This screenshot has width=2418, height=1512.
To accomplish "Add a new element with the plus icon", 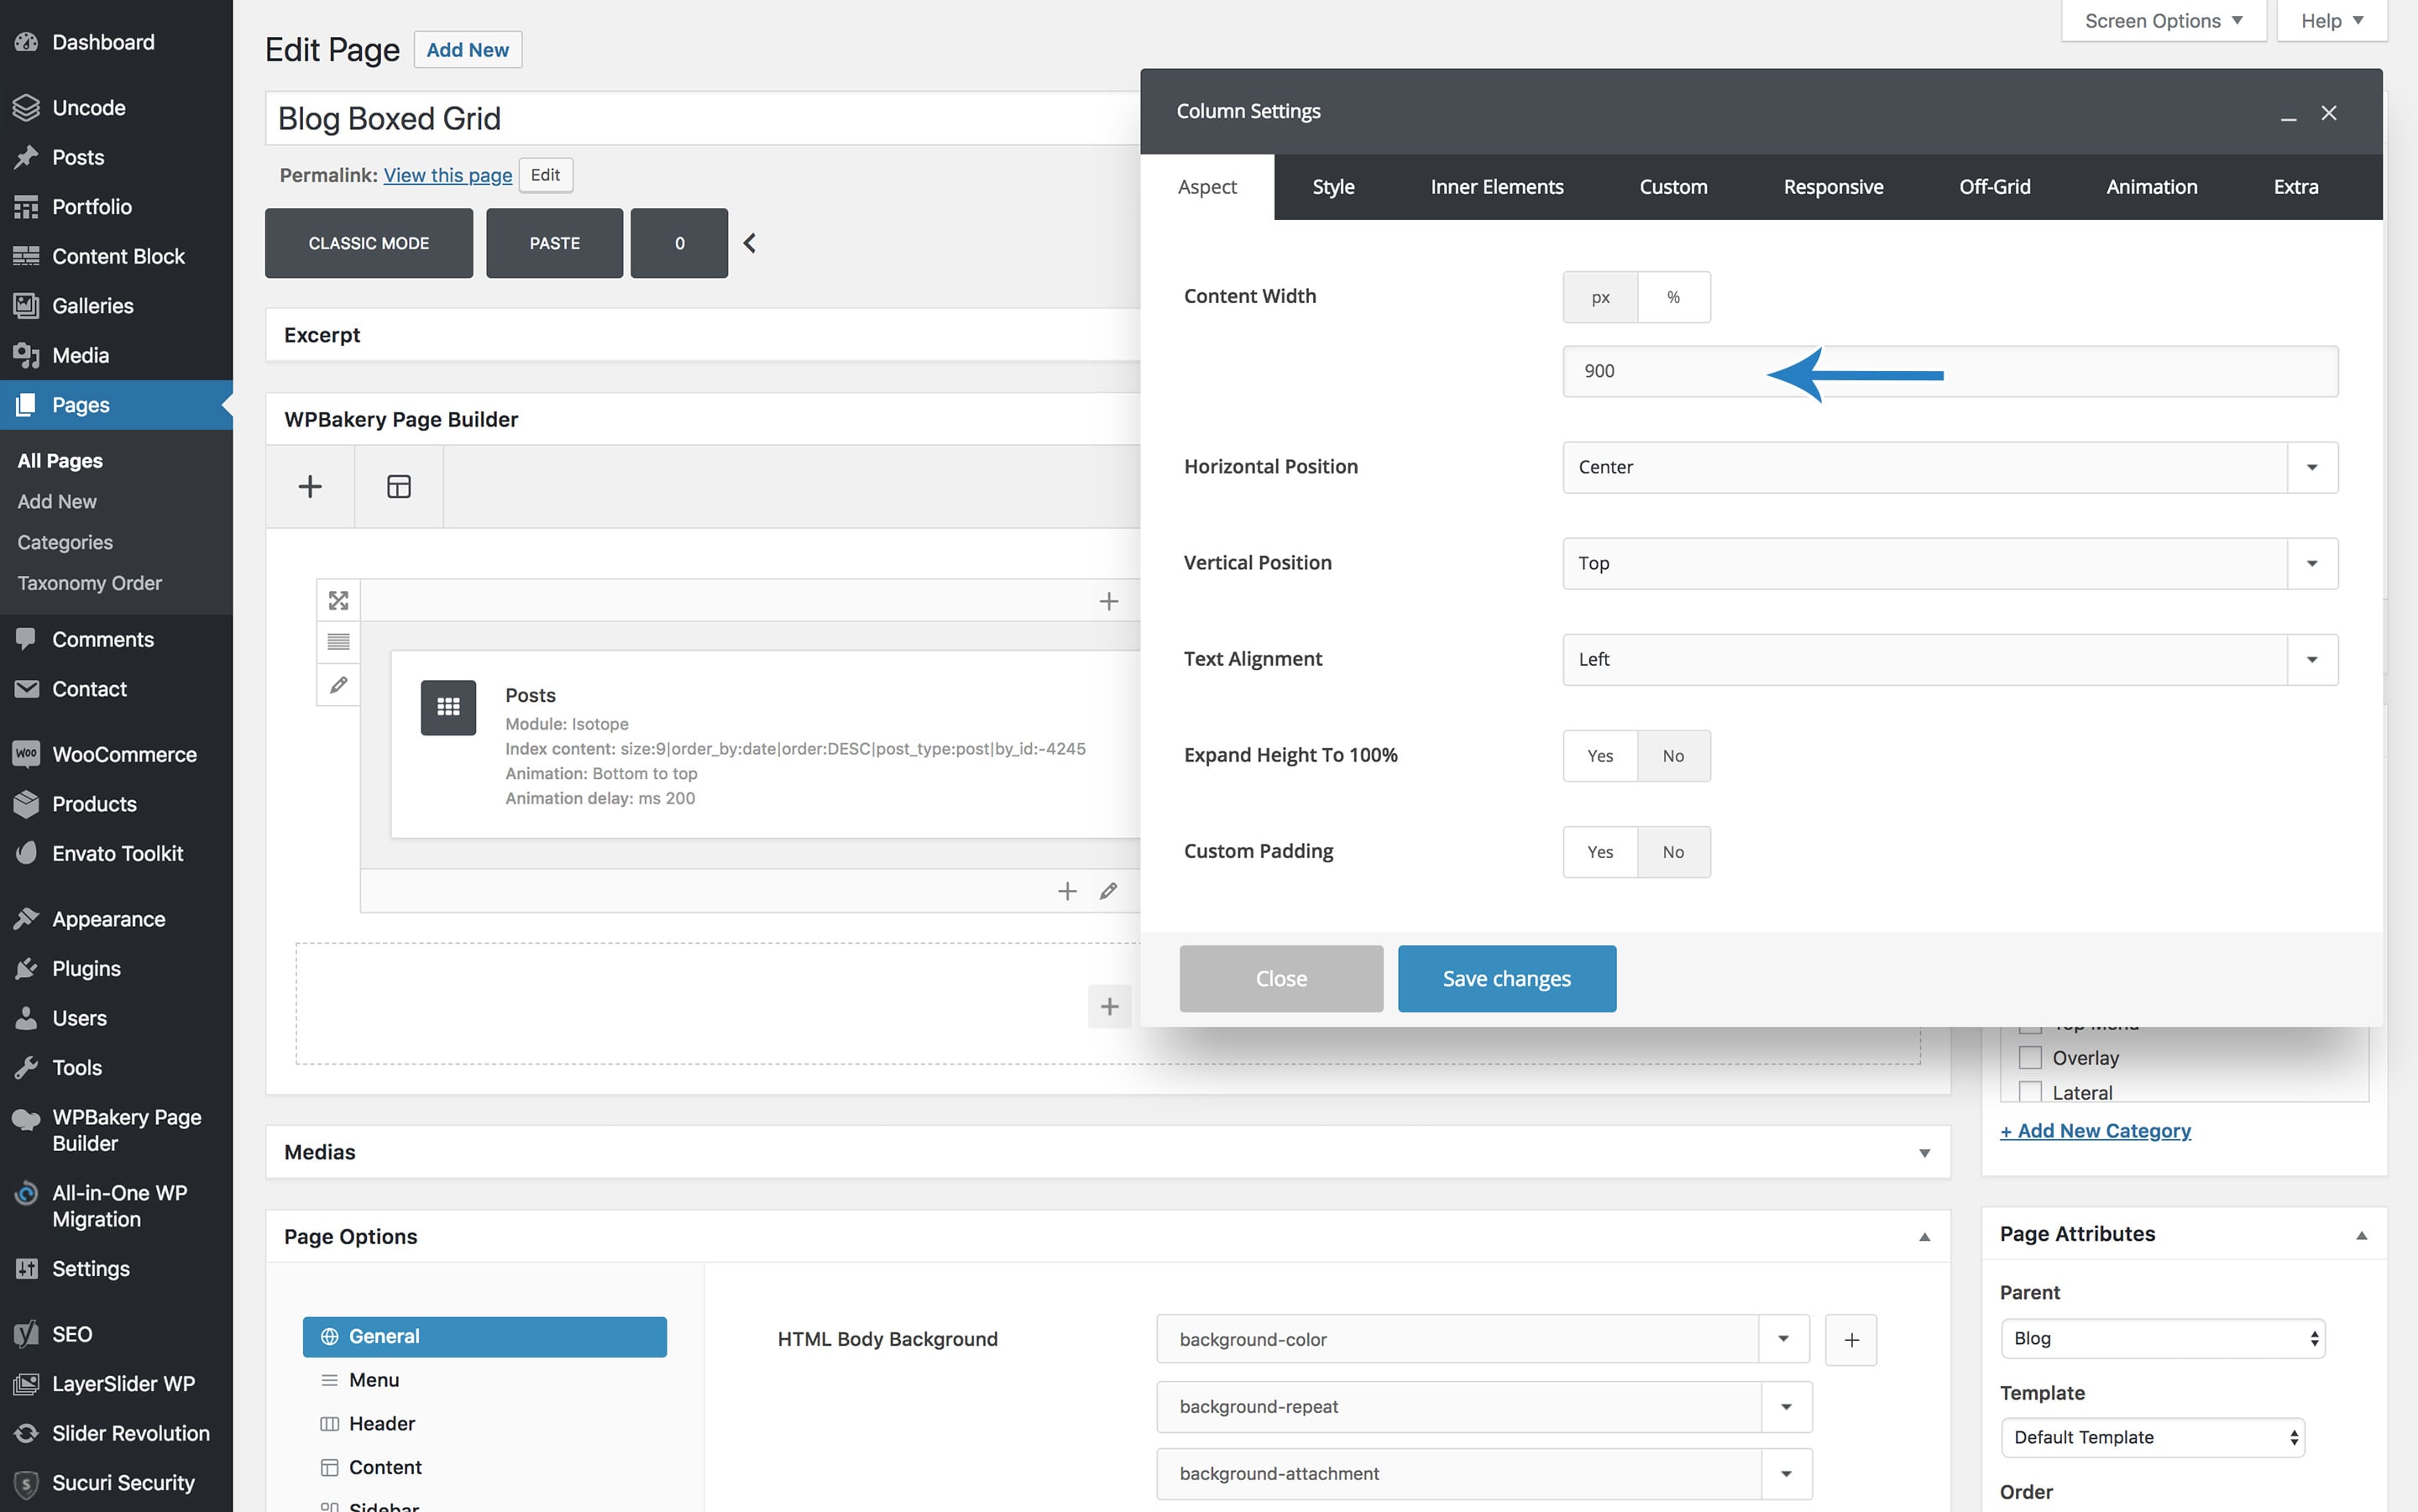I will 310,486.
